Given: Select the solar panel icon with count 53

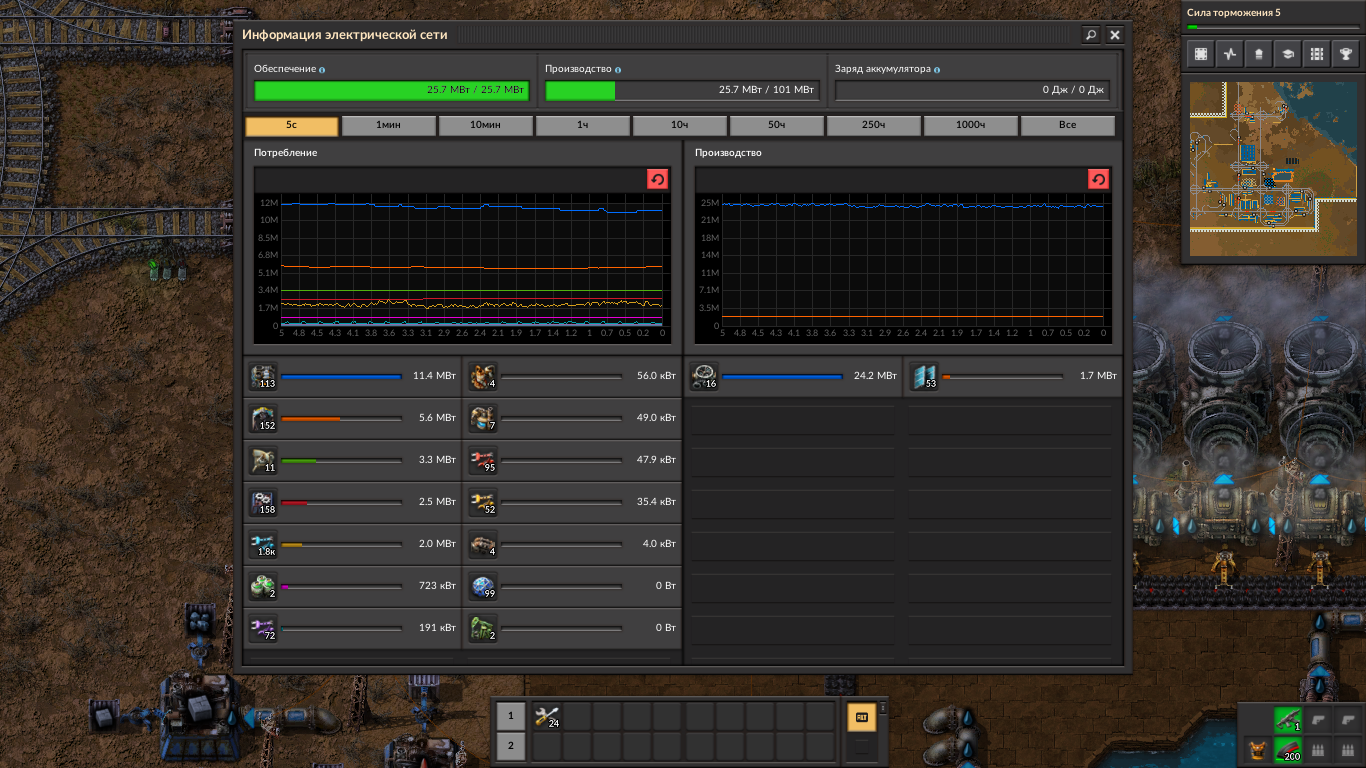Looking at the screenshot, I should pos(924,377).
